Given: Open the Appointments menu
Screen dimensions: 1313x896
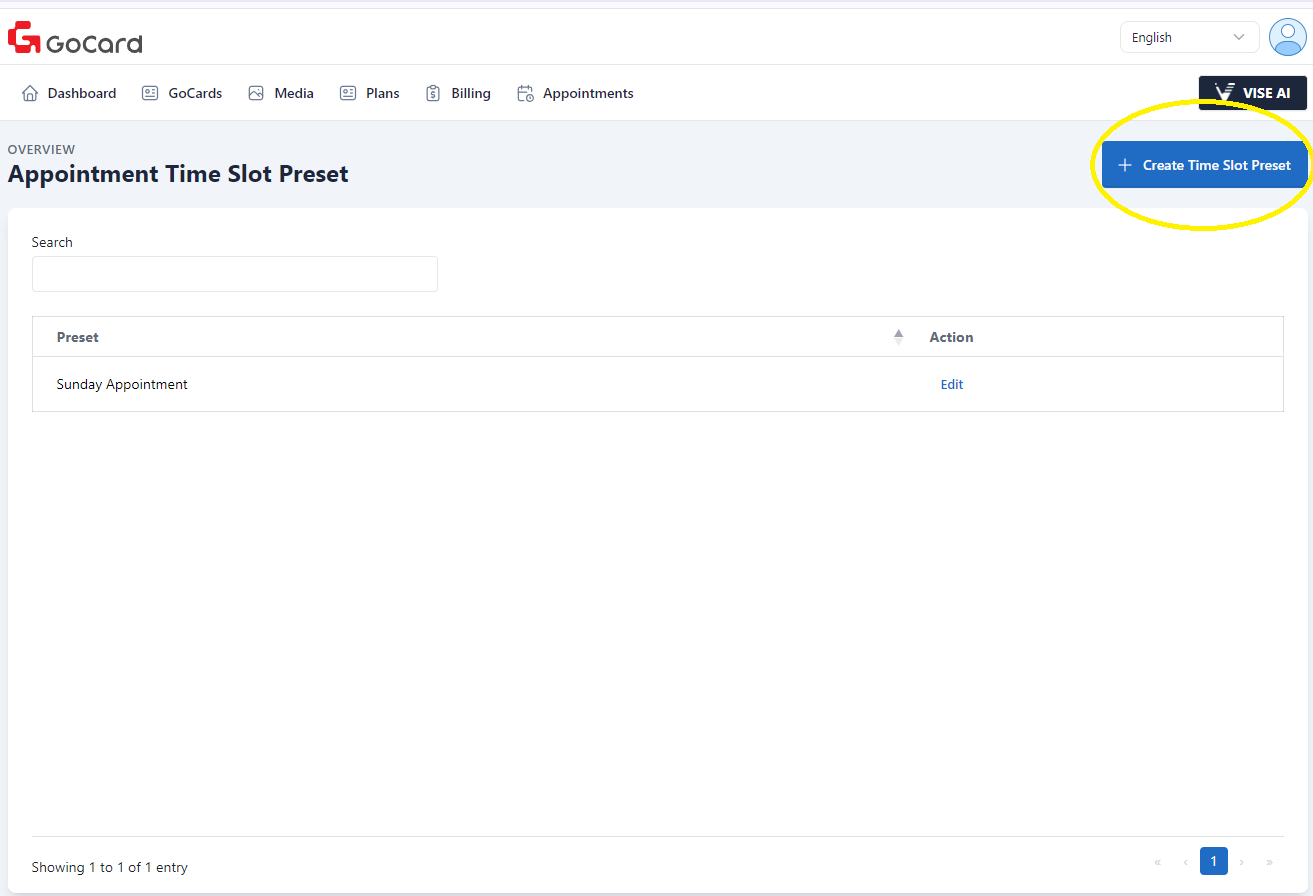Looking at the screenshot, I should click(x=588, y=93).
